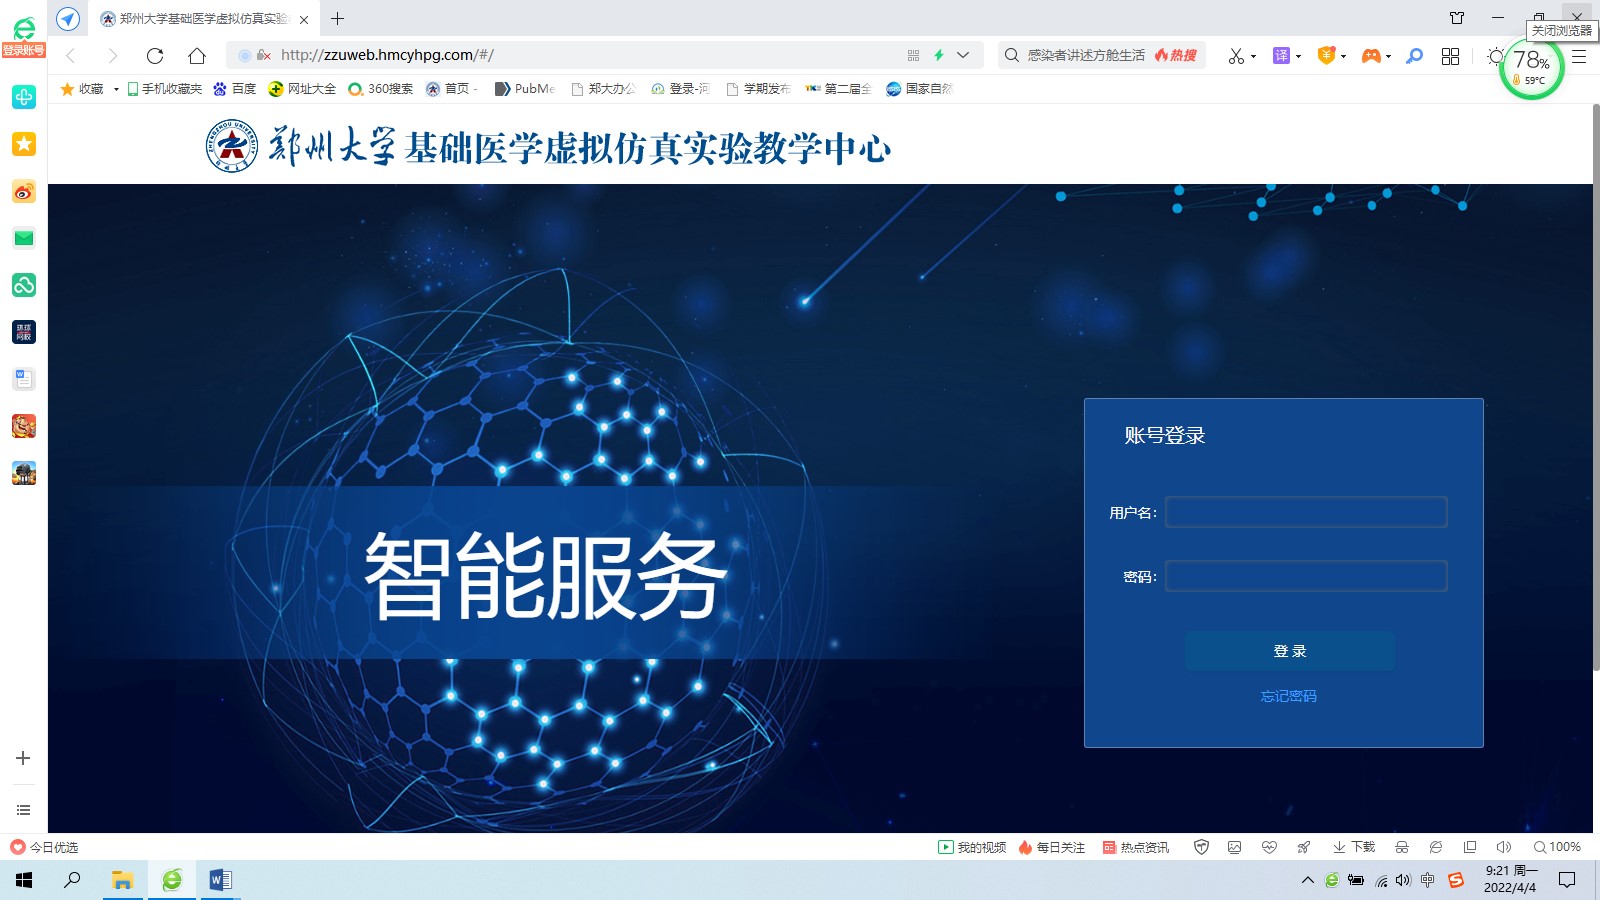1600x900 pixels.
Task: Open the 网址大全 bookmark
Action: click(302, 89)
